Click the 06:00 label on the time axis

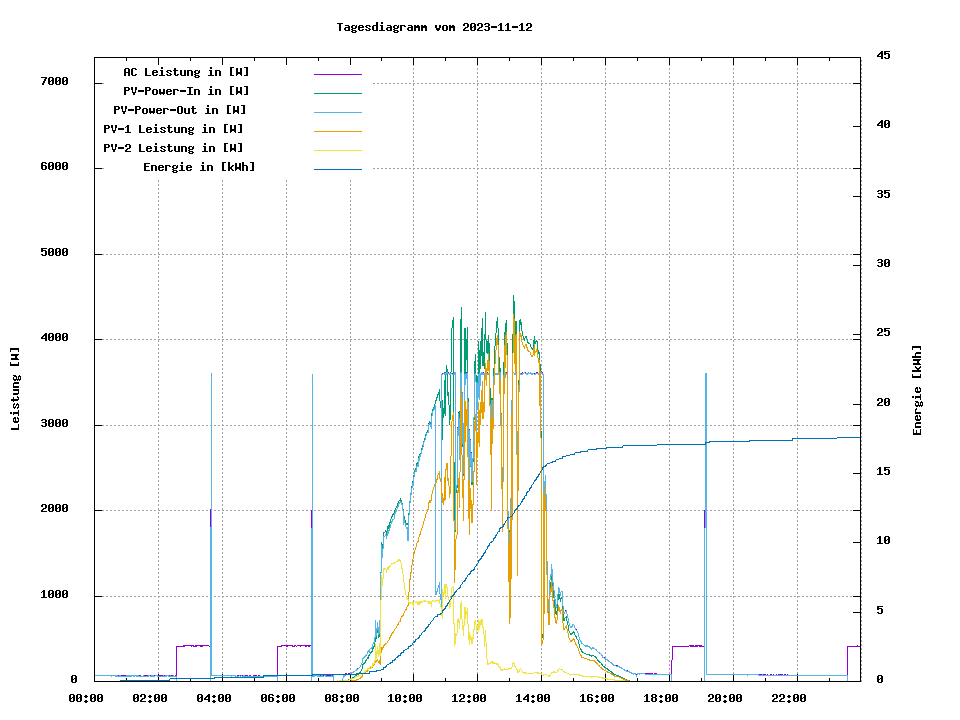pyautogui.click(x=277, y=698)
